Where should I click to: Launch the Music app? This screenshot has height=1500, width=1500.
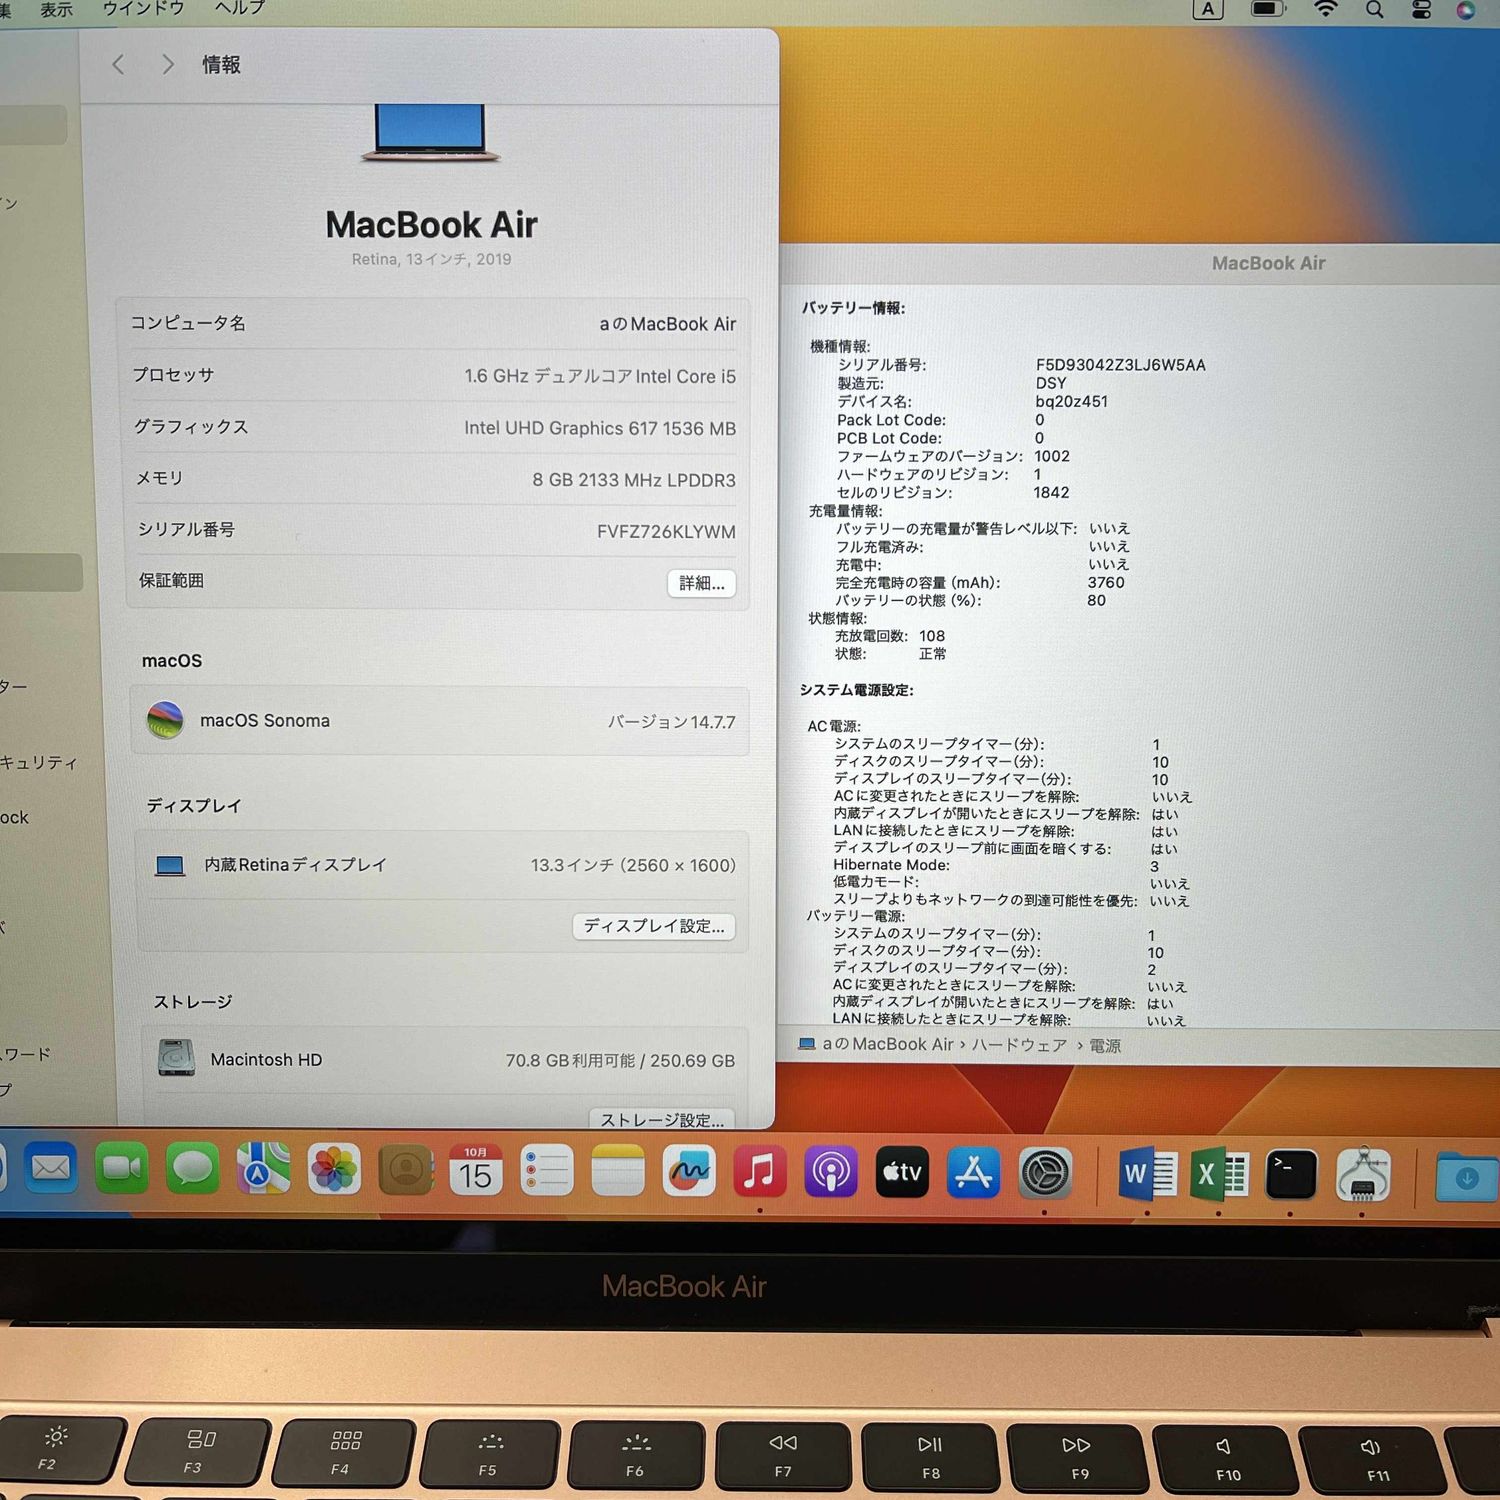click(759, 1172)
